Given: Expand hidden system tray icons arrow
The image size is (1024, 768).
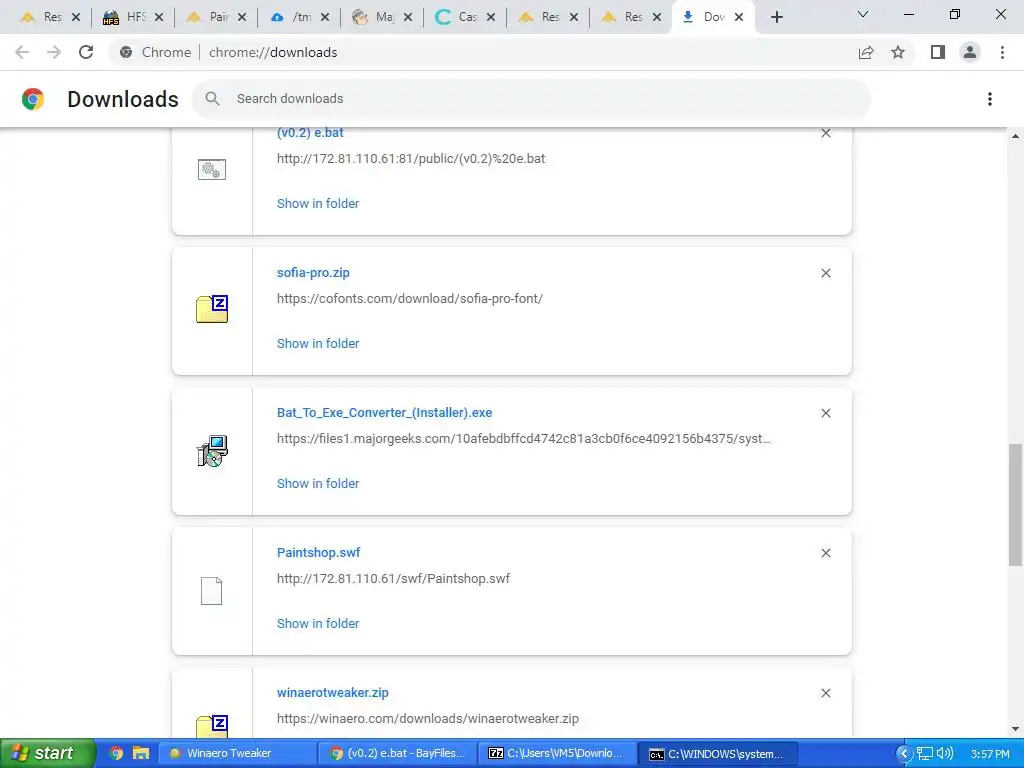Looking at the screenshot, I should [x=904, y=754].
